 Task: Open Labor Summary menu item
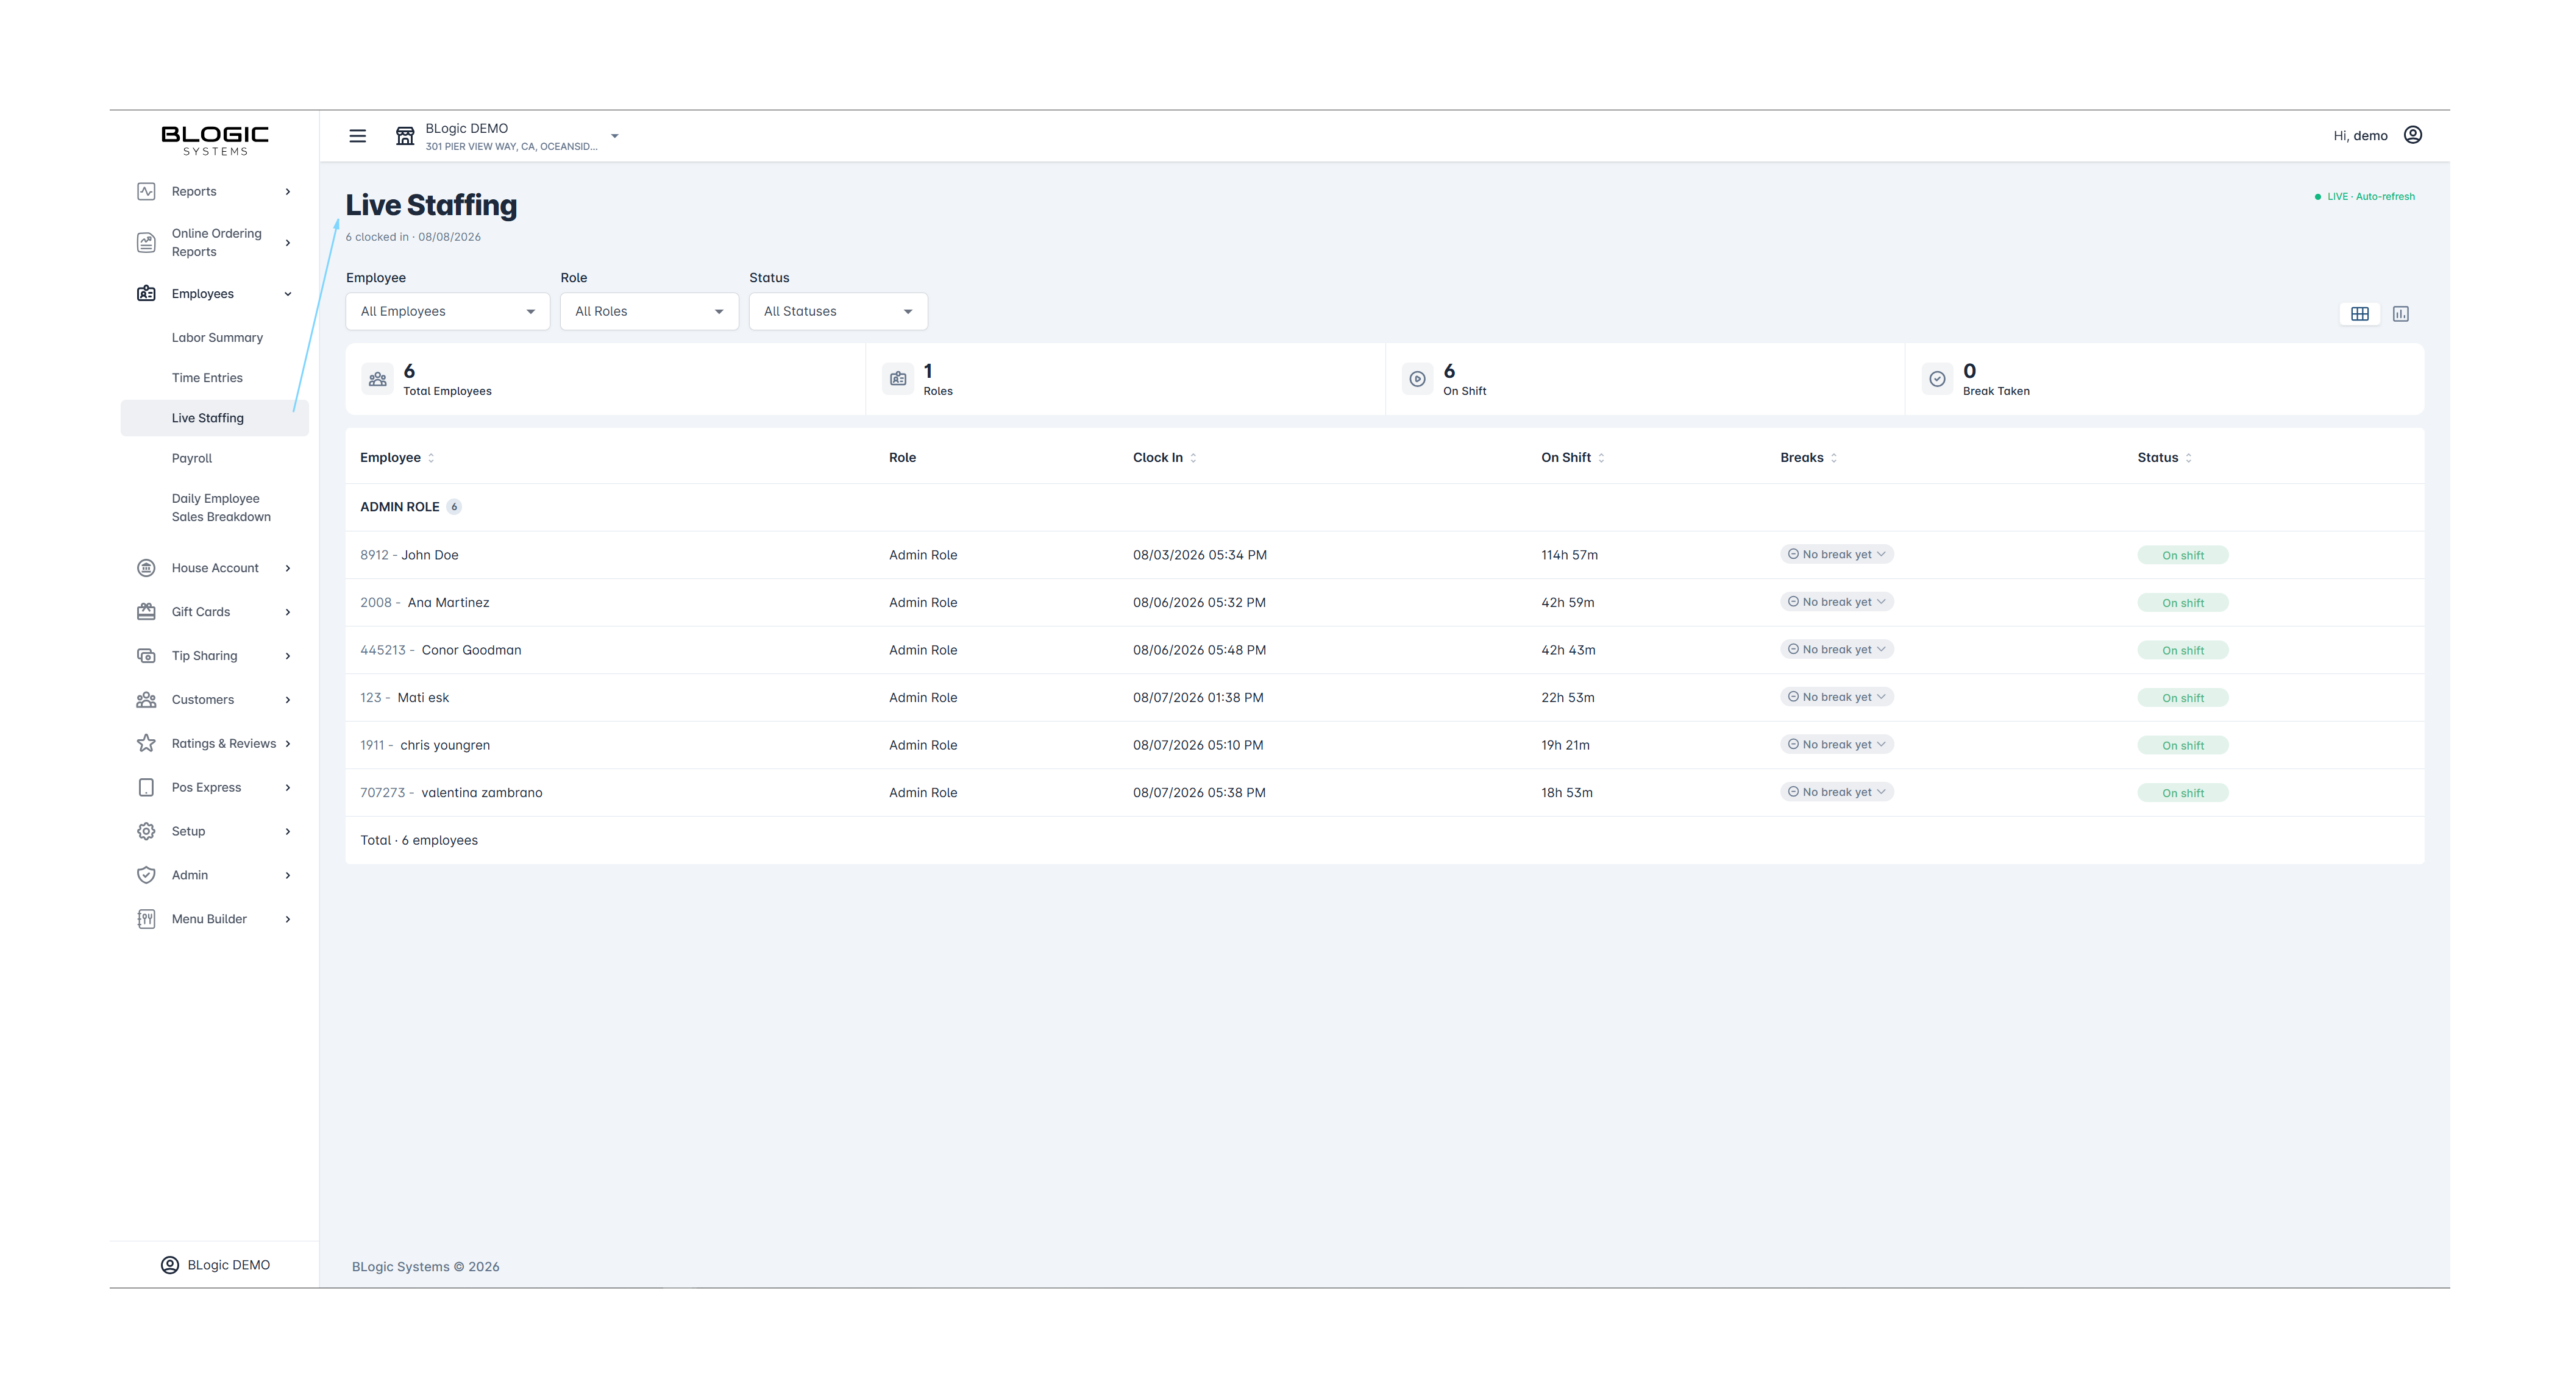(x=217, y=338)
